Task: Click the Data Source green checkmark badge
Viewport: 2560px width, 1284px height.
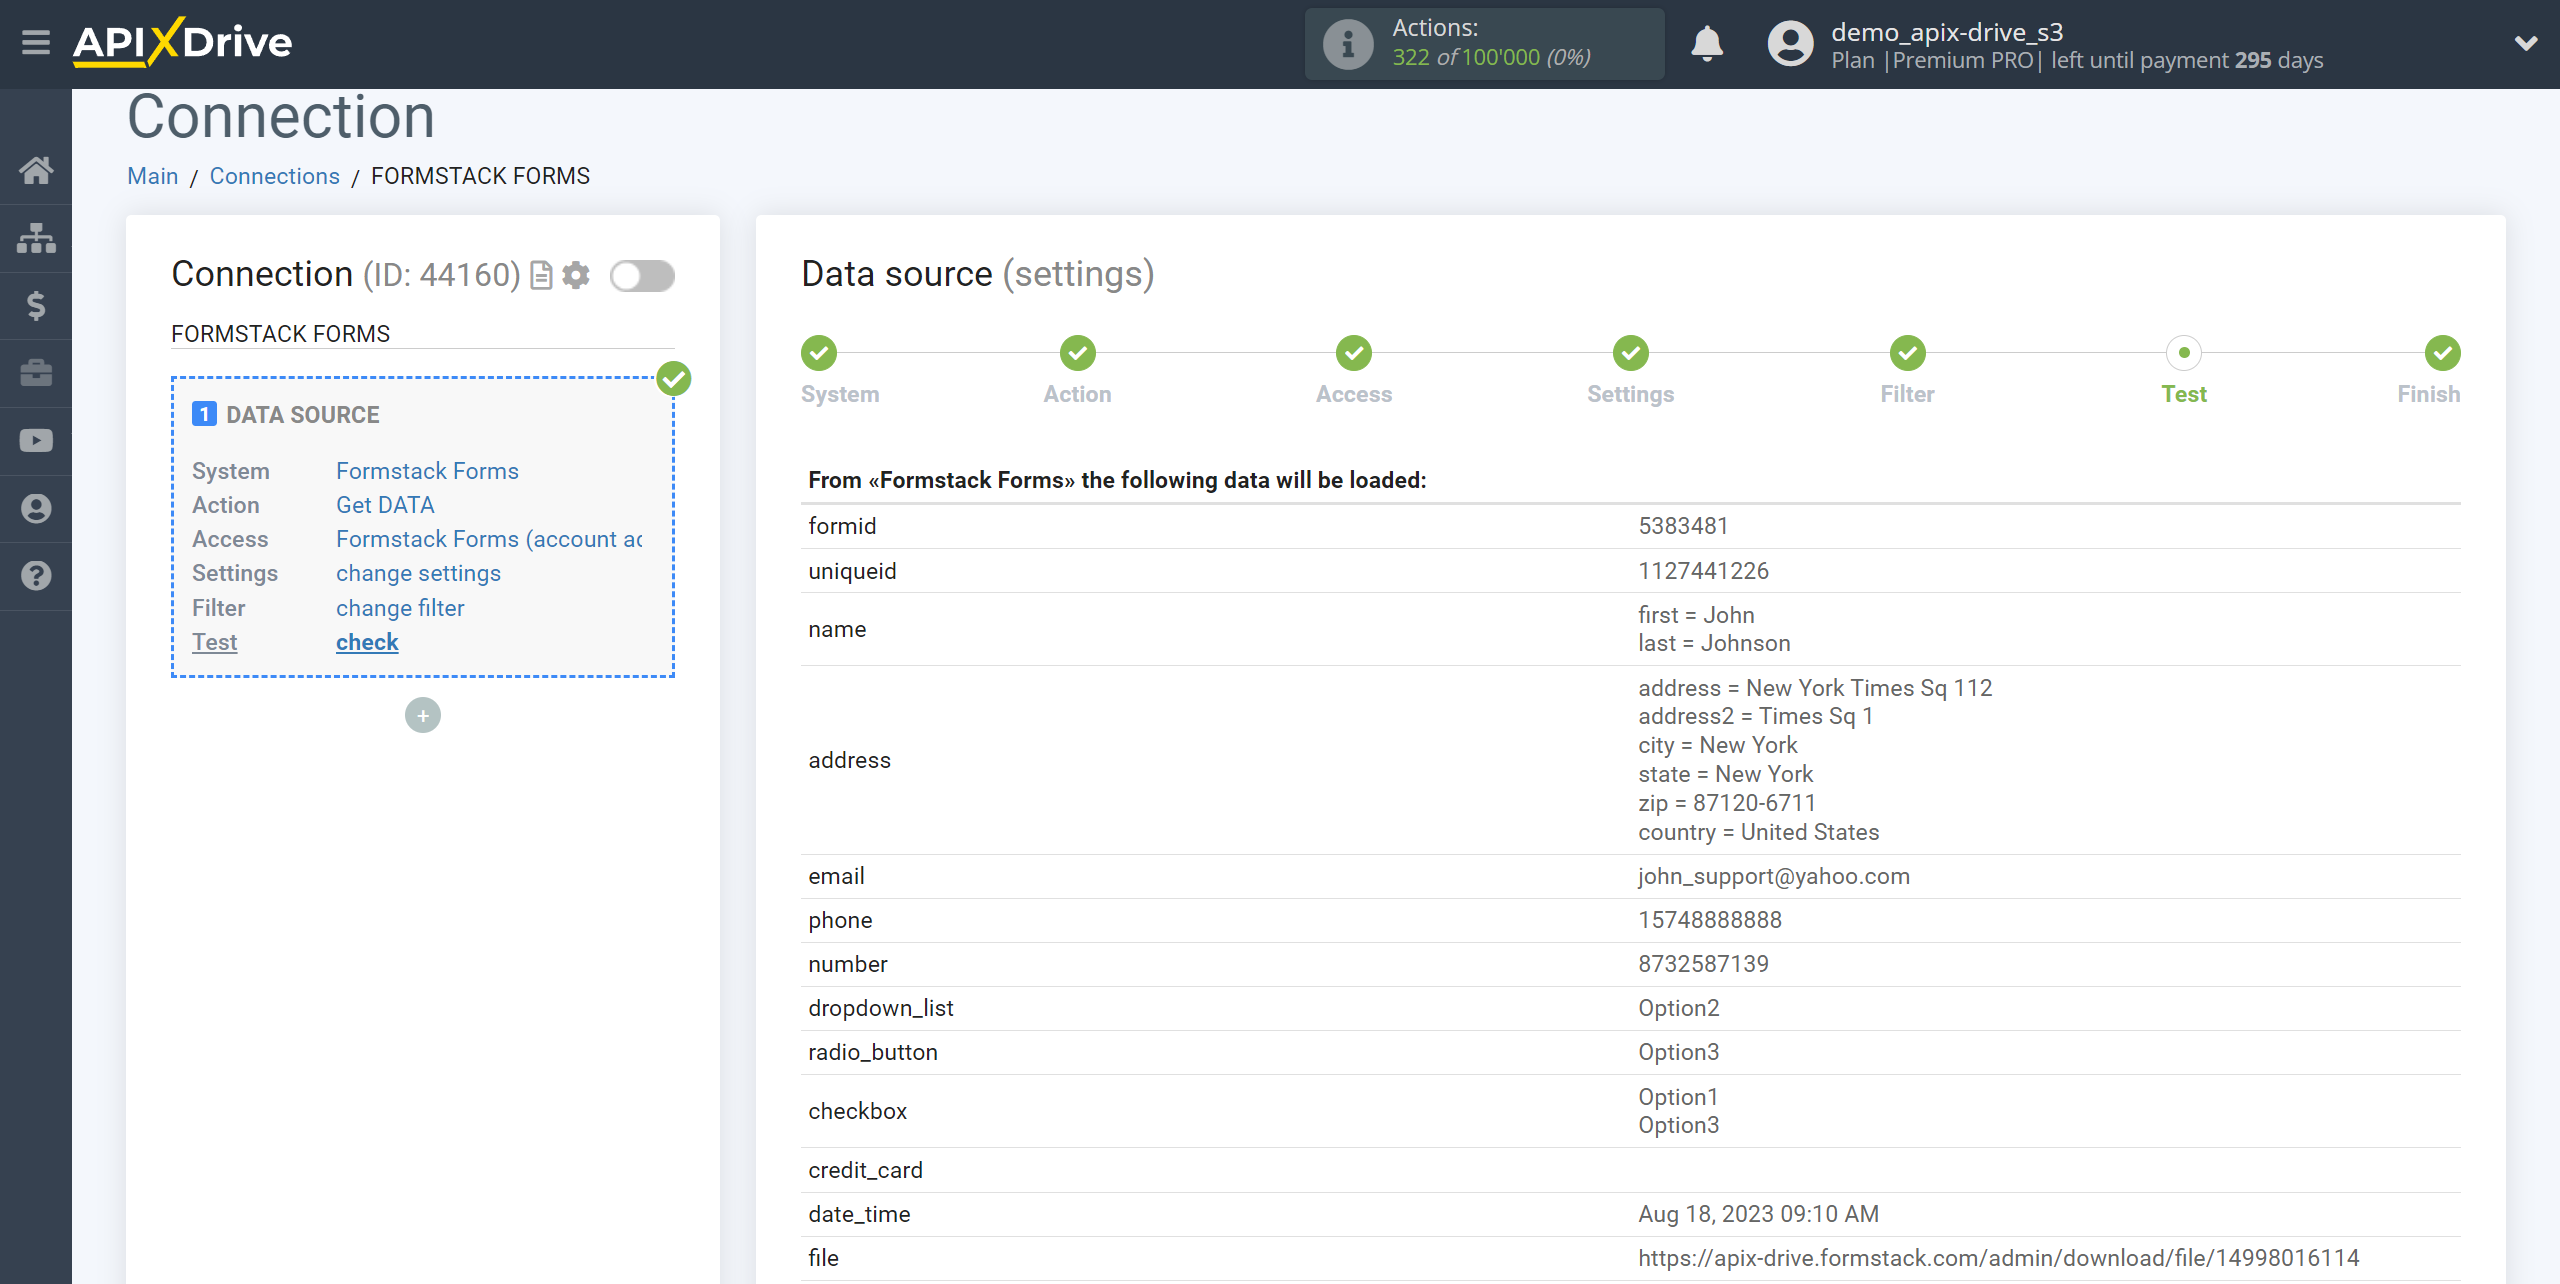Action: point(674,379)
